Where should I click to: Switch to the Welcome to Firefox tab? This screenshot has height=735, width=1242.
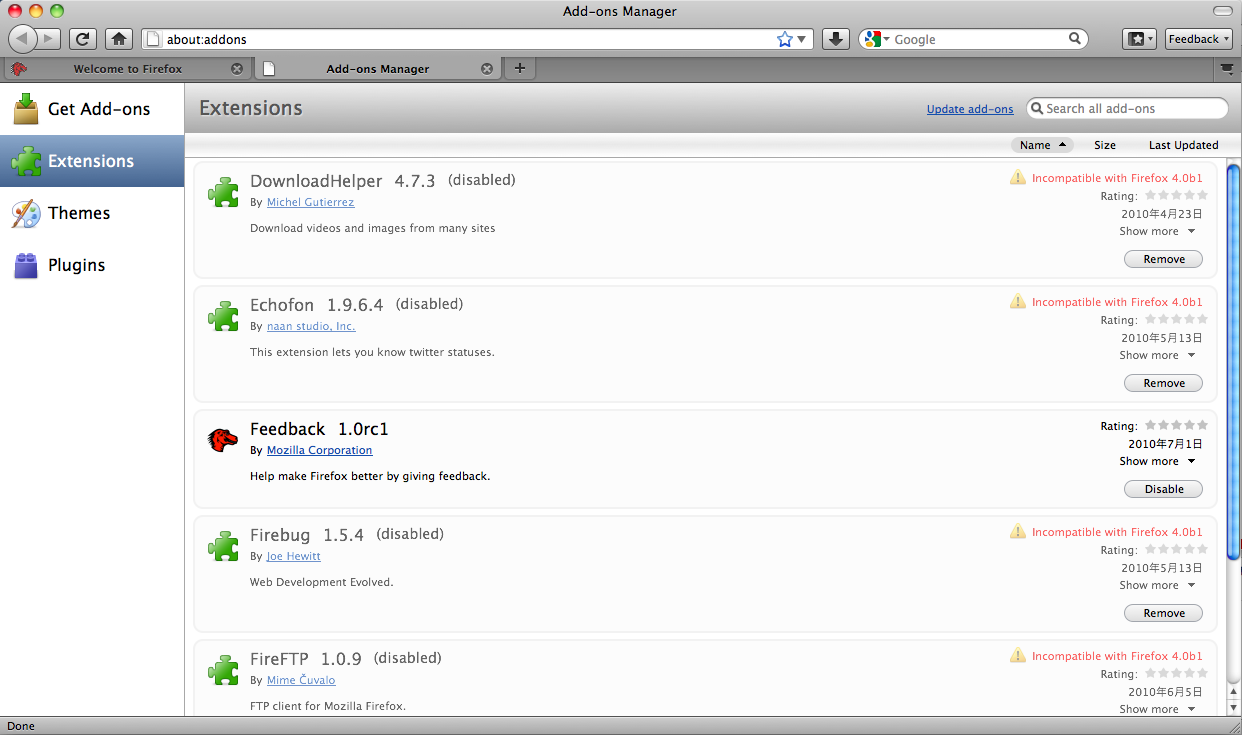[x=127, y=69]
